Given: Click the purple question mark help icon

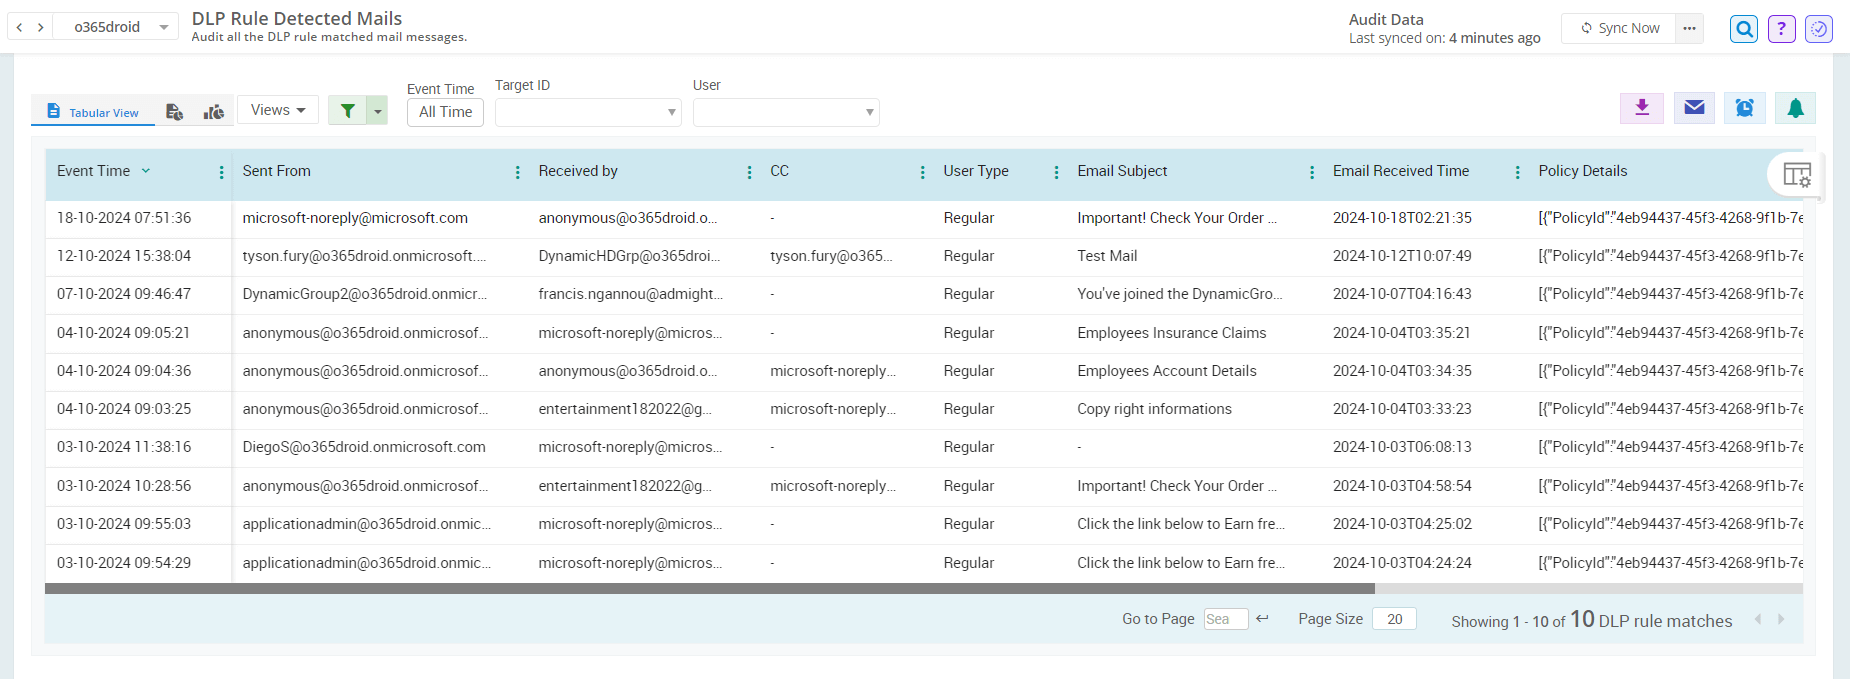Looking at the screenshot, I should coord(1781,29).
